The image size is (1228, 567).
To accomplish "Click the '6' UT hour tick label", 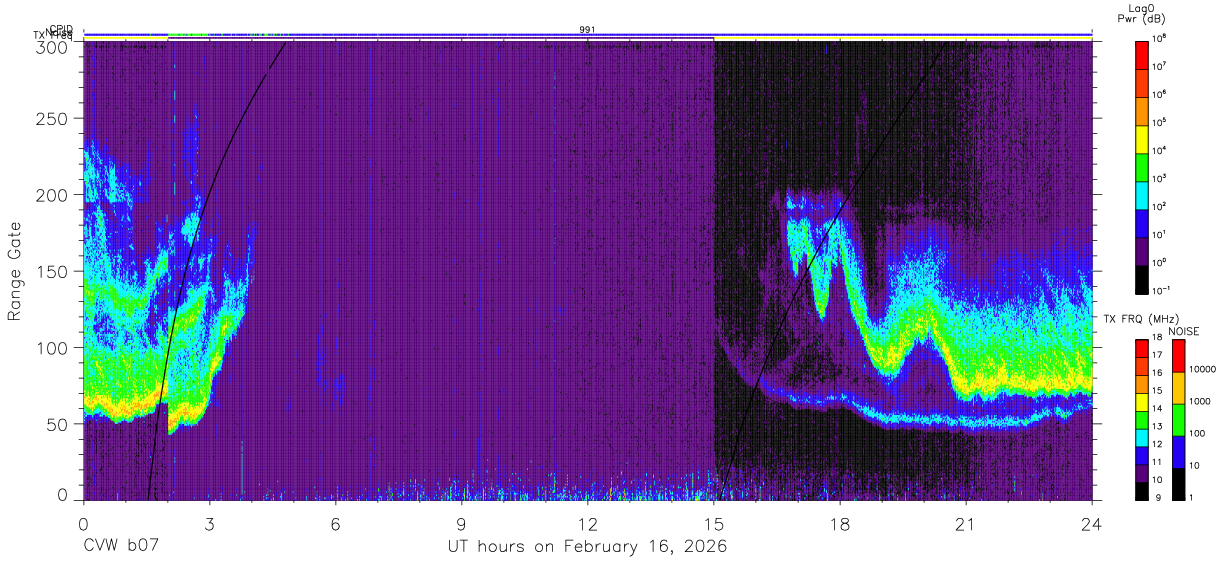I will [336, 523].
